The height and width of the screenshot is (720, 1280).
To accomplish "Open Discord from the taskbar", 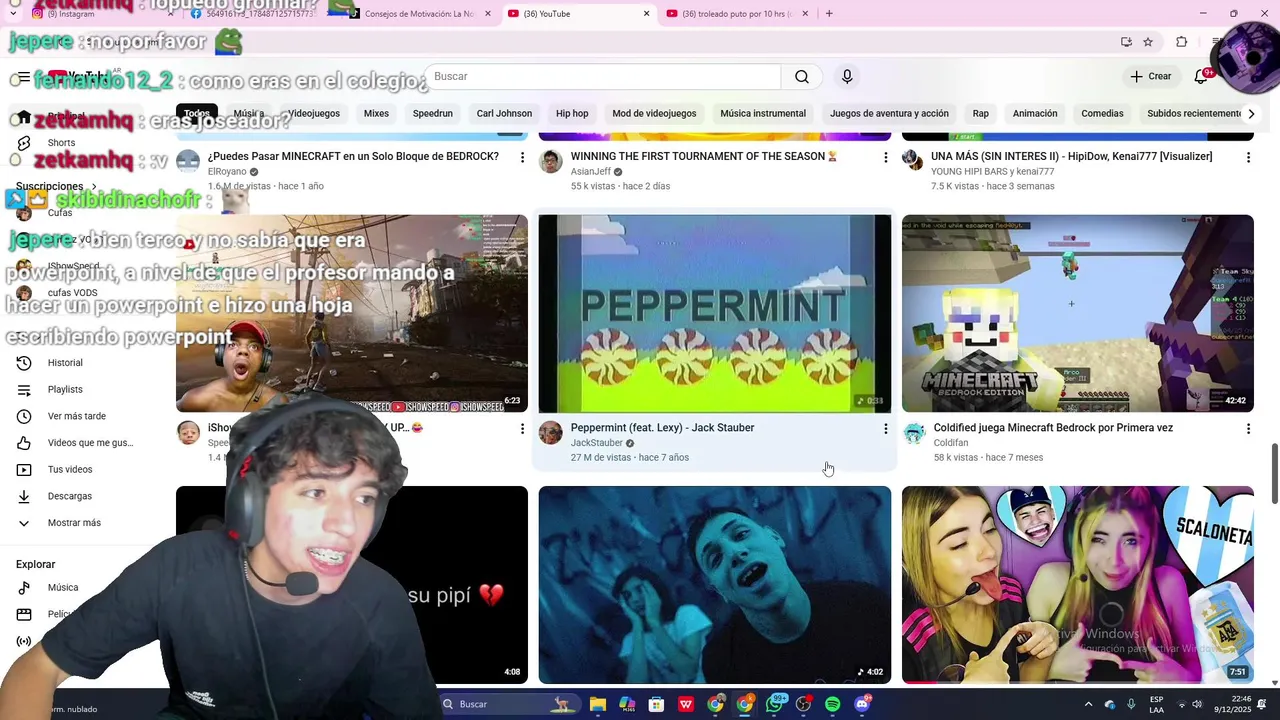I will click(862, 704).
